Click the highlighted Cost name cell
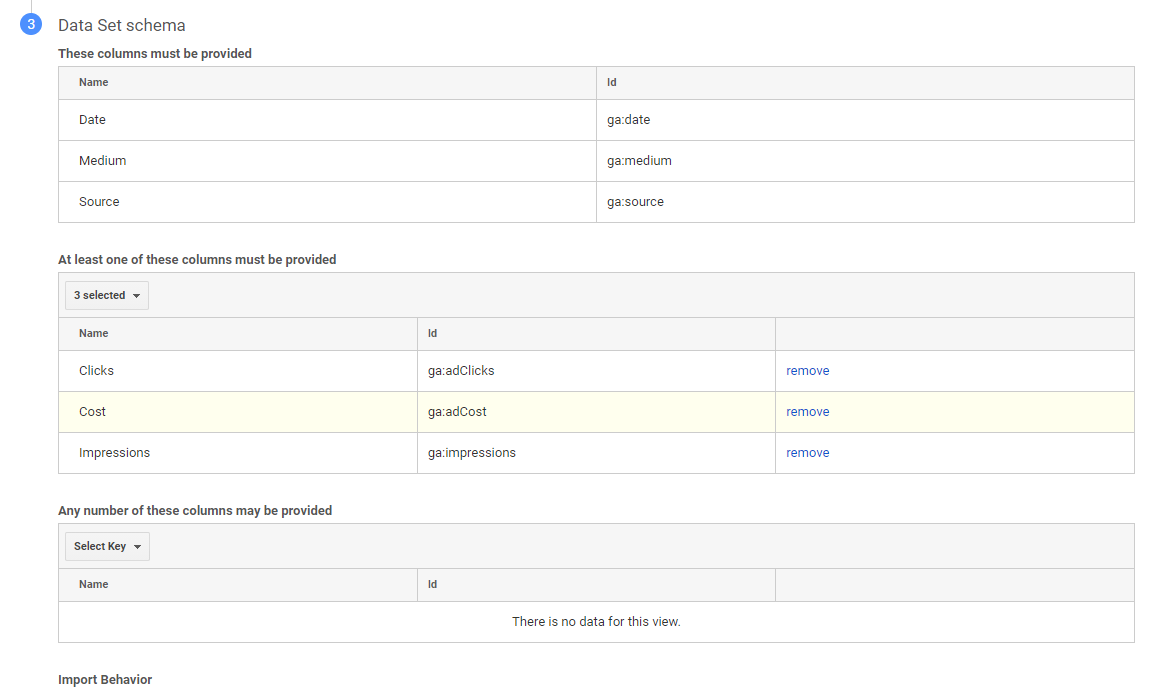This screenshot has height=688, width=1162. pyautogui.click(x=92, y=412)
